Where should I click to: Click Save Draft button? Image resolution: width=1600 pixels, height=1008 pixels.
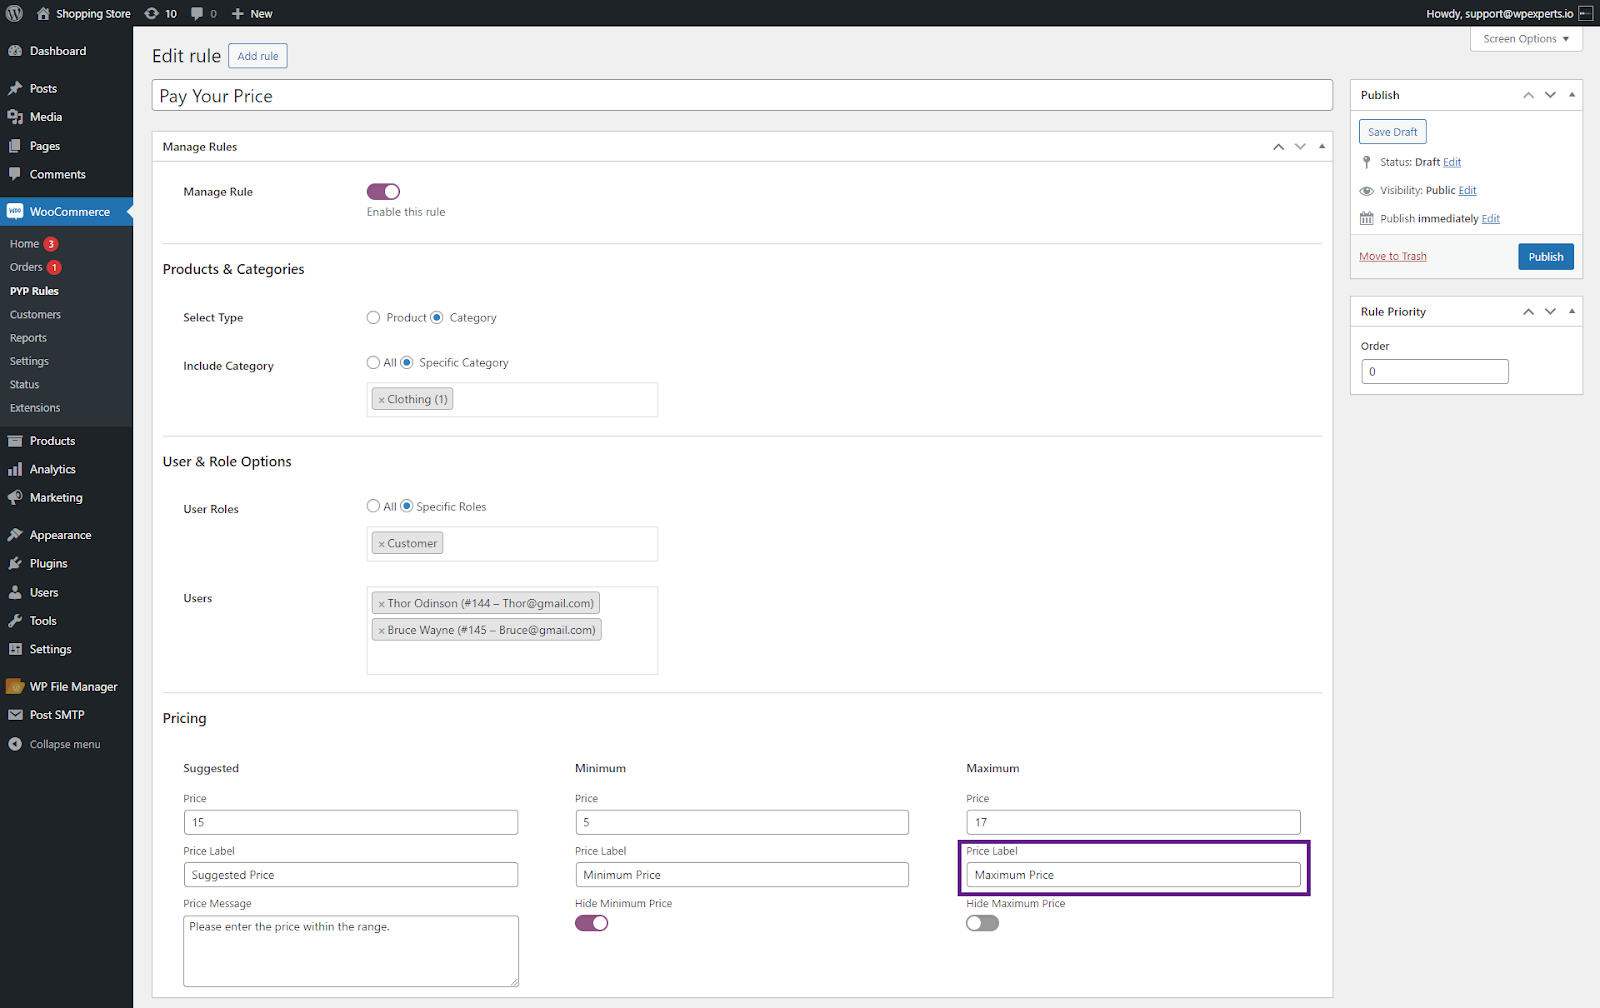(x=1392, y=132)
